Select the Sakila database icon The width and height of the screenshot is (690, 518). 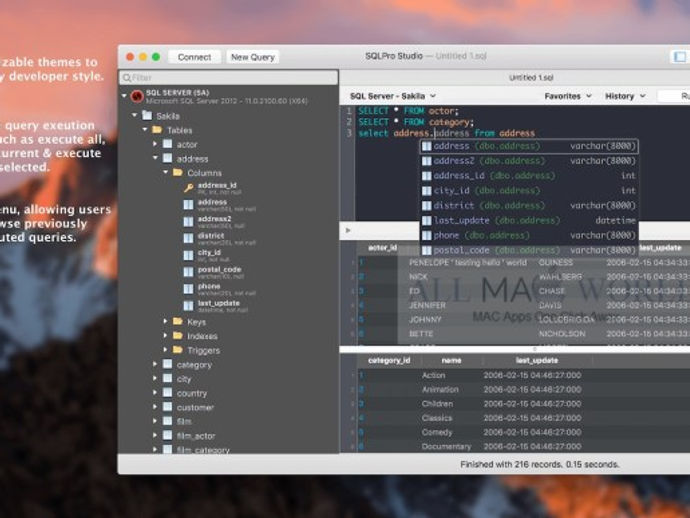point(147,115)
